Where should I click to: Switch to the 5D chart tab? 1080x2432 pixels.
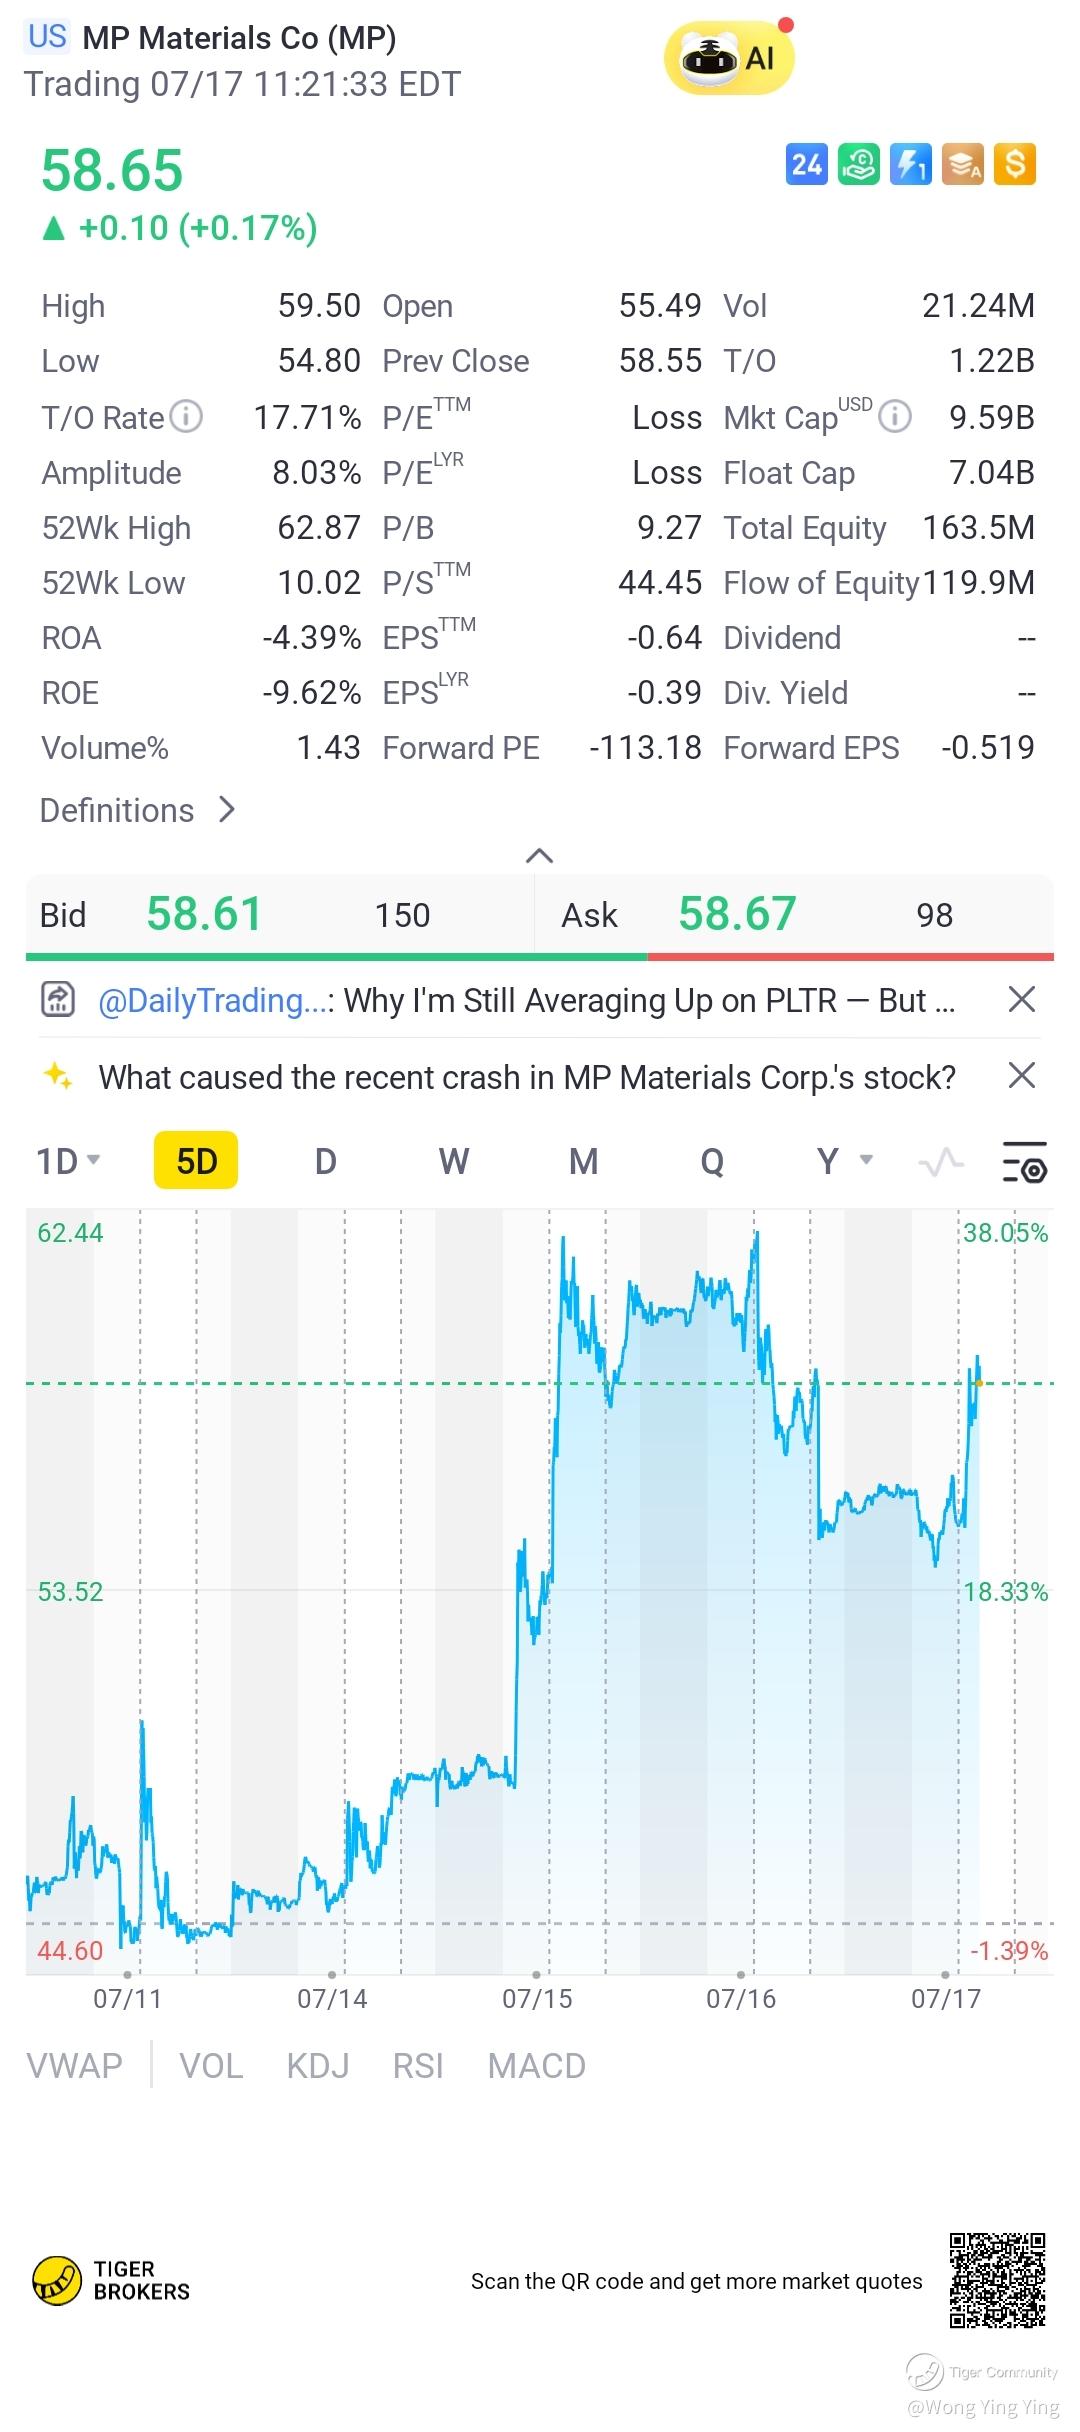pyautogui.click(x=196, y=1162)
